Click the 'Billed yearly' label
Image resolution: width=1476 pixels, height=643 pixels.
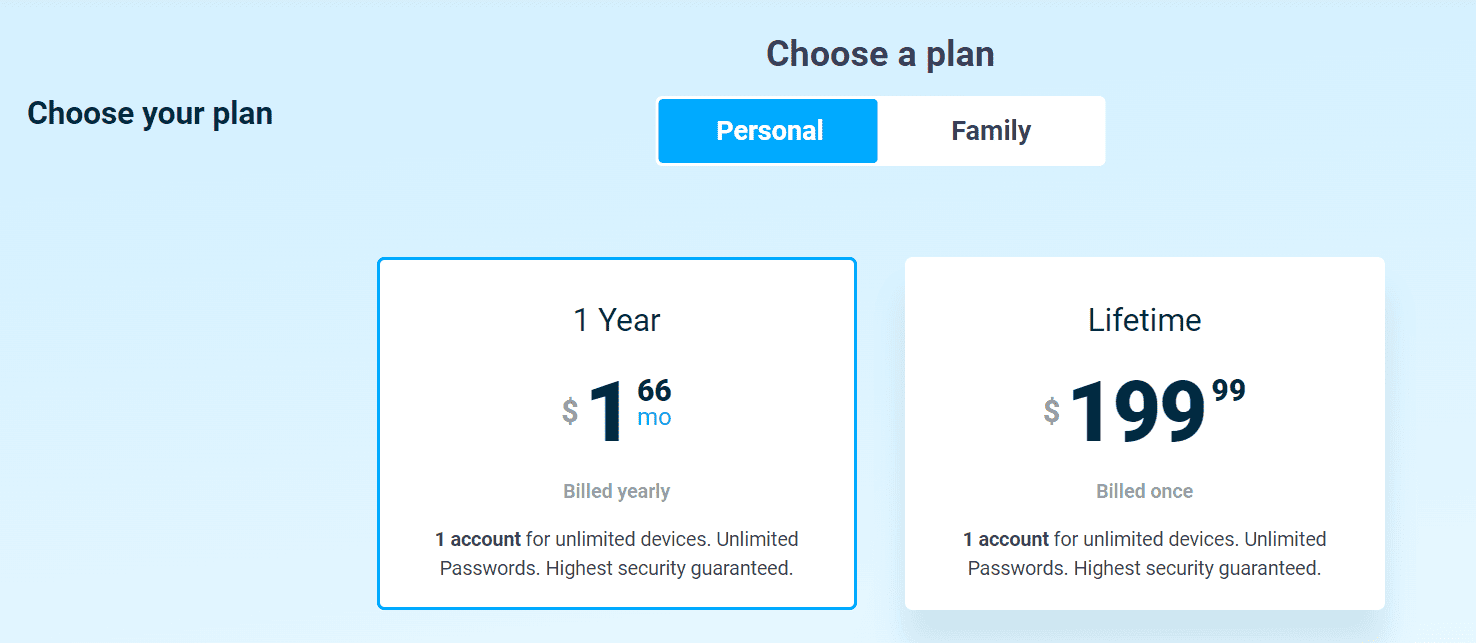coord(616,491)
